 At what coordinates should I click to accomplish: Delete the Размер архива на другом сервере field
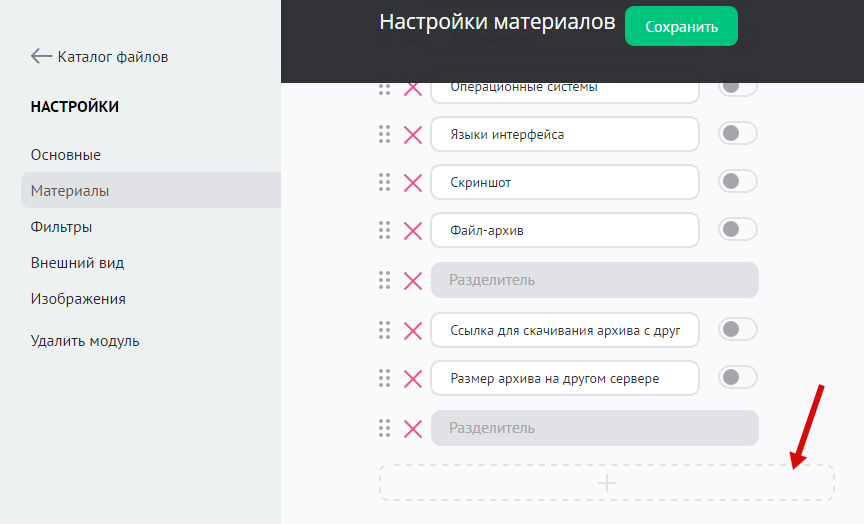click(x=412, y=378)
